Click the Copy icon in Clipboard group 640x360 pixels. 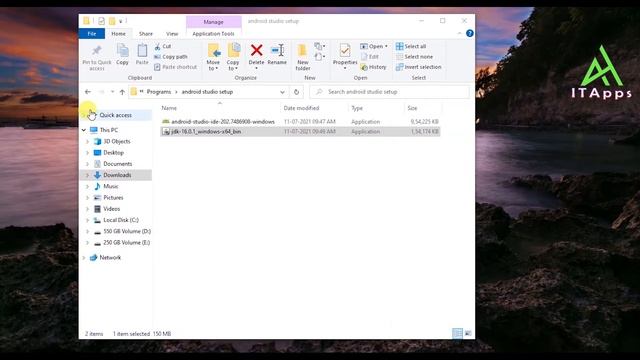(x=122, y=54)
